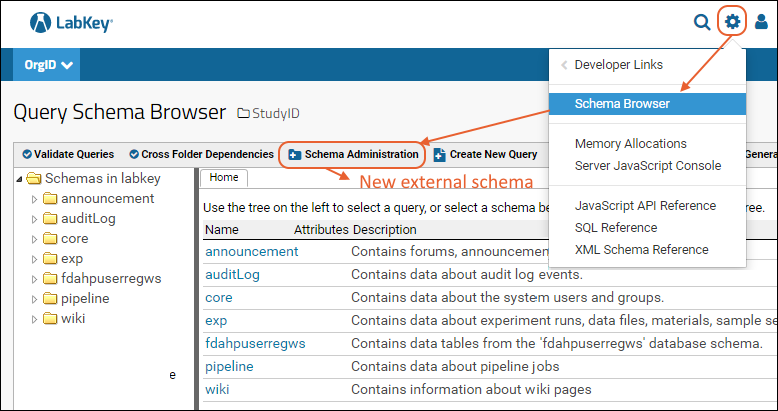This screenshot has width=778, height=411.
Task: Open the admin gear menu
Action: click(x=733, y=21)
